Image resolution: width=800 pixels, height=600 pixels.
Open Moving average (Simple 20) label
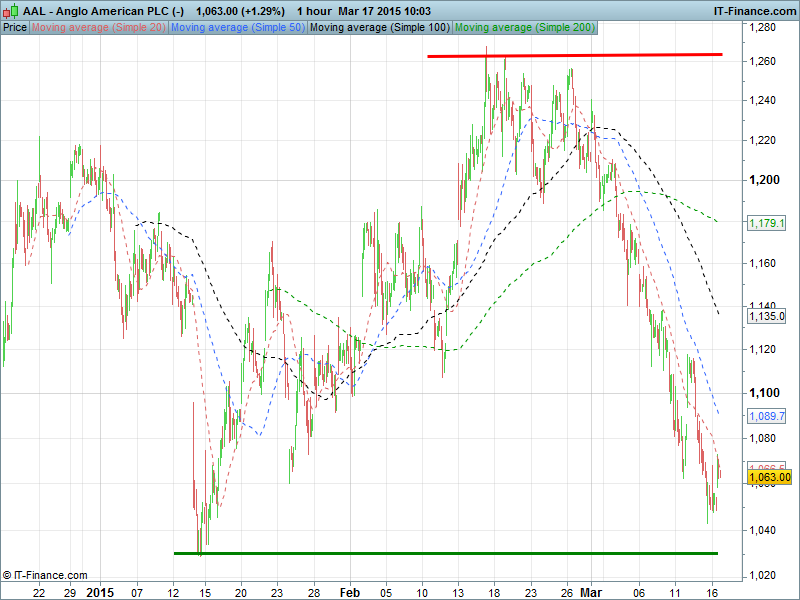click(99, 27)
